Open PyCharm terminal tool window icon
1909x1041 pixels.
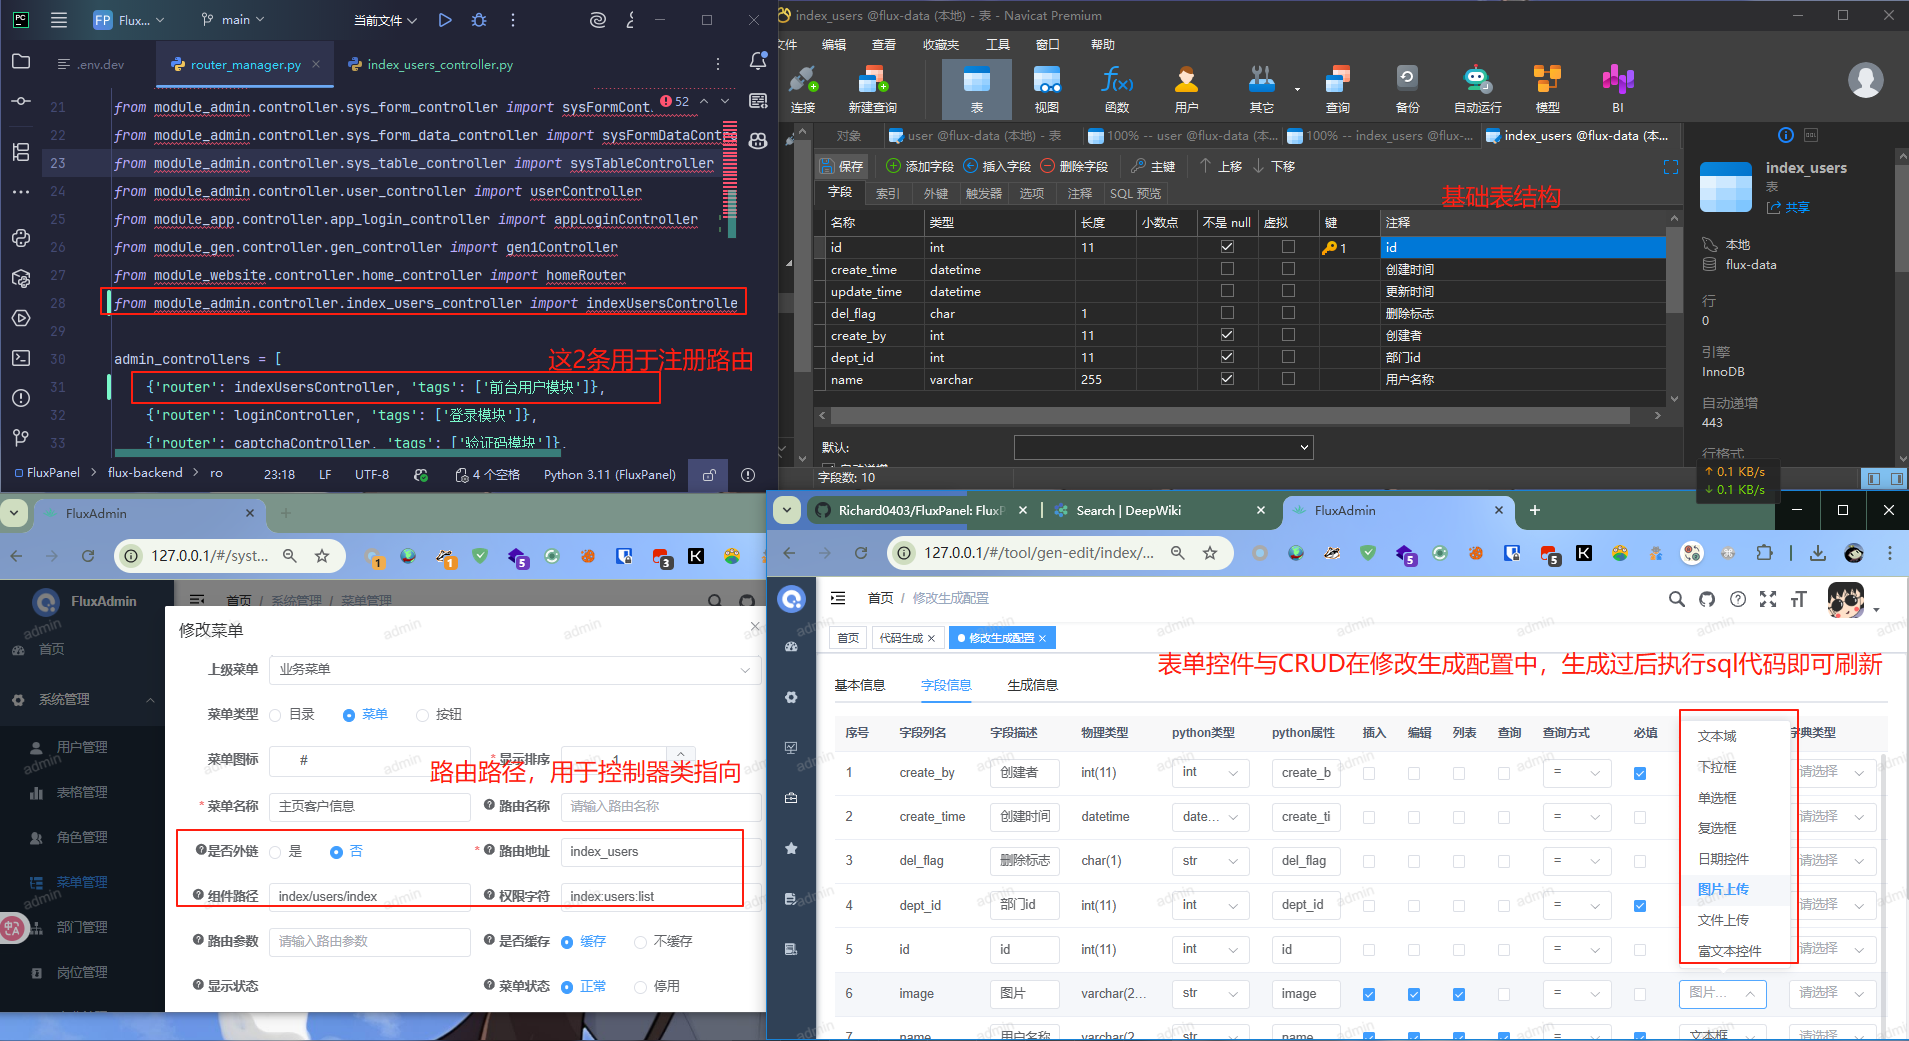point(20,358)
